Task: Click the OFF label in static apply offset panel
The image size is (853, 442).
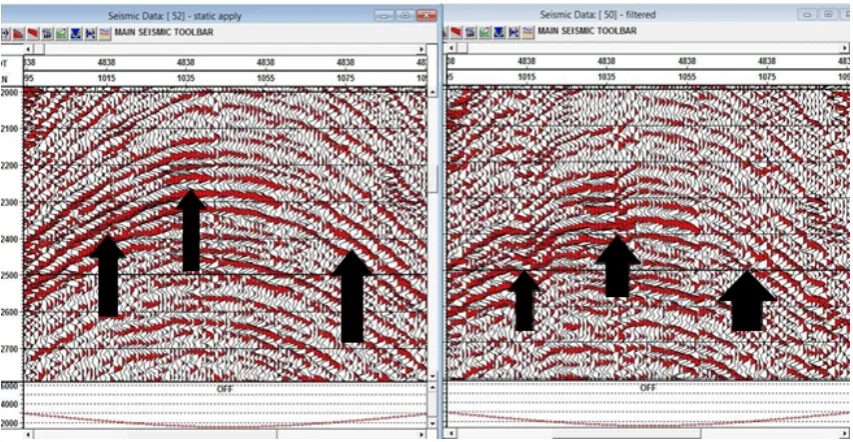Action: click(x=224, y=388)
